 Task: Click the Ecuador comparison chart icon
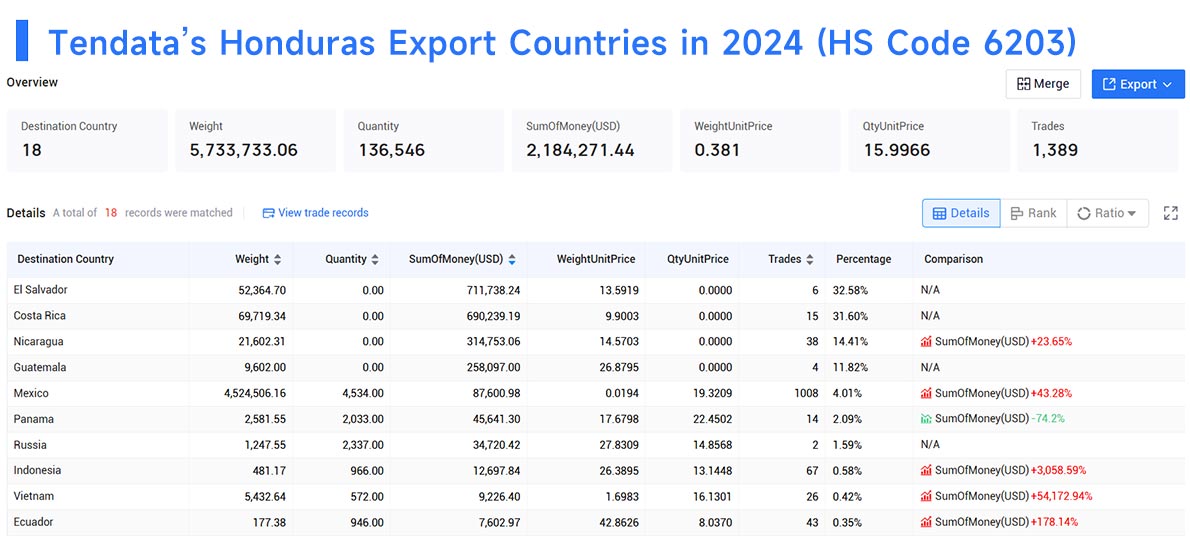pyautogui.click(x=926, y=522)
